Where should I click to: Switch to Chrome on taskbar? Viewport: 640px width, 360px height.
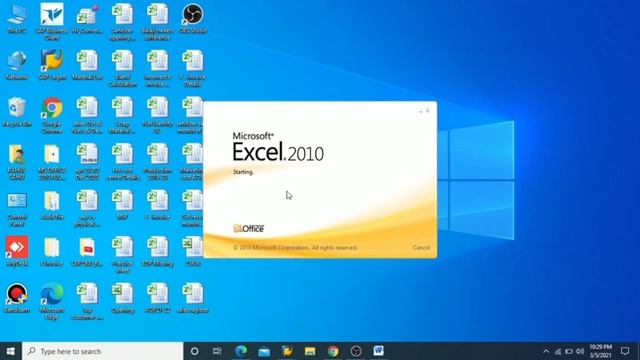coord(333,351)
